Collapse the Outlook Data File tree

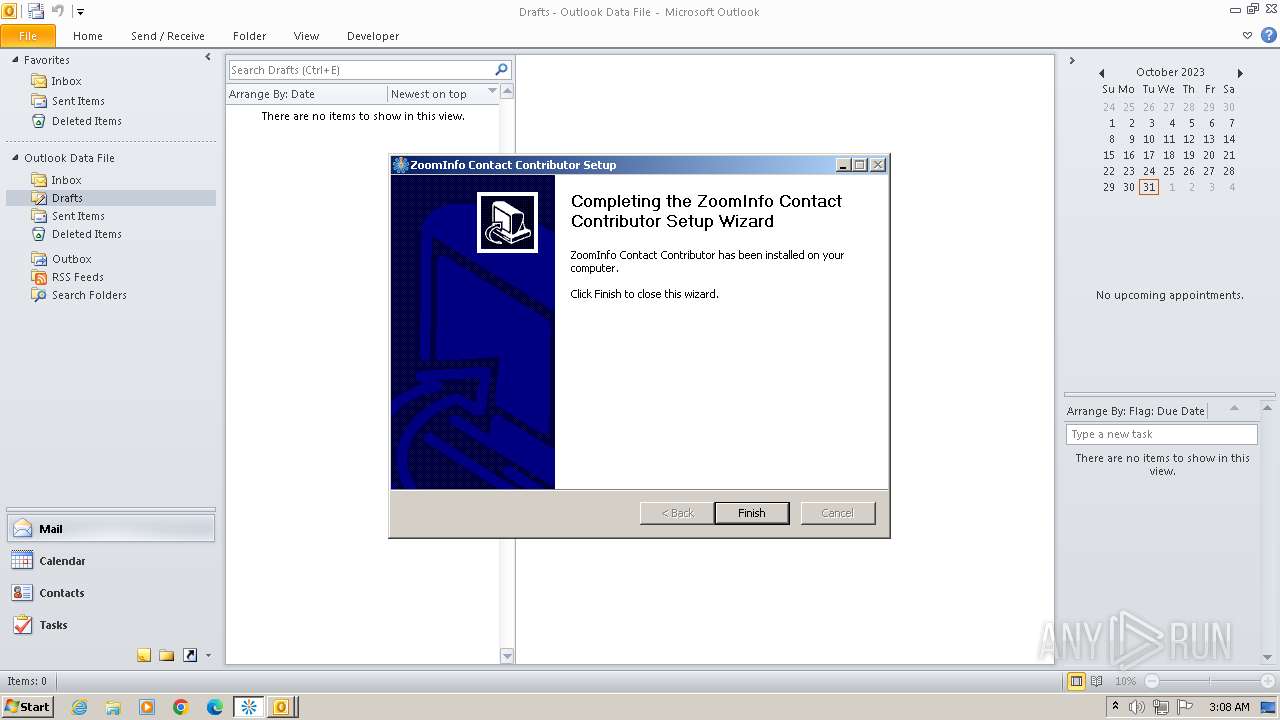(15, 158)
